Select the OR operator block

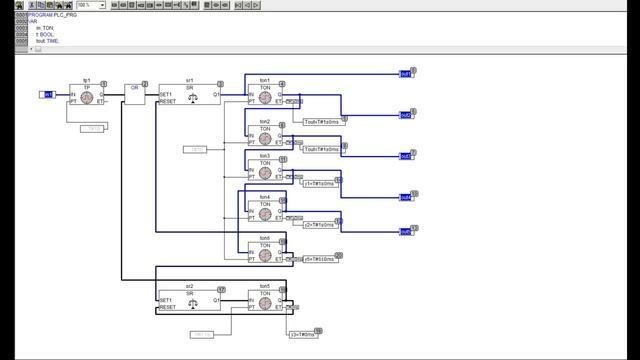pyautogui.click(x=134, y=94)
